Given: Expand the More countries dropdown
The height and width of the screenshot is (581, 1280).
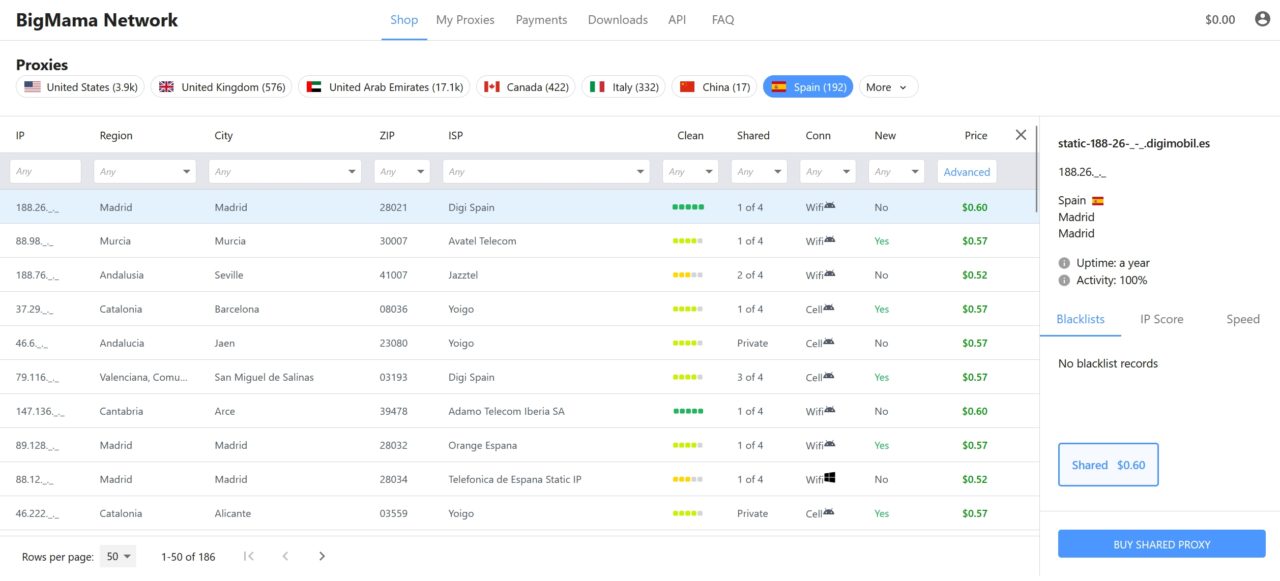Looking at the screenshot, I should [888, 87].
